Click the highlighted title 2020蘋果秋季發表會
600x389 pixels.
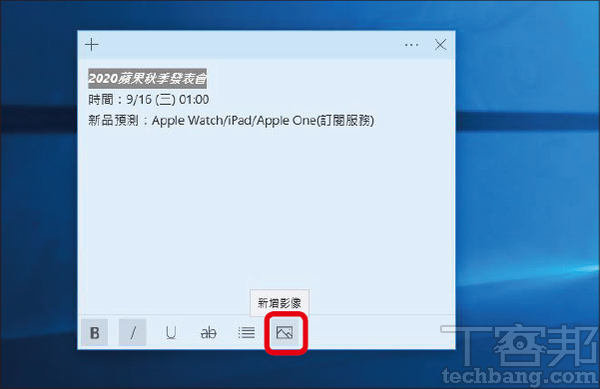(x=147, y=79)
